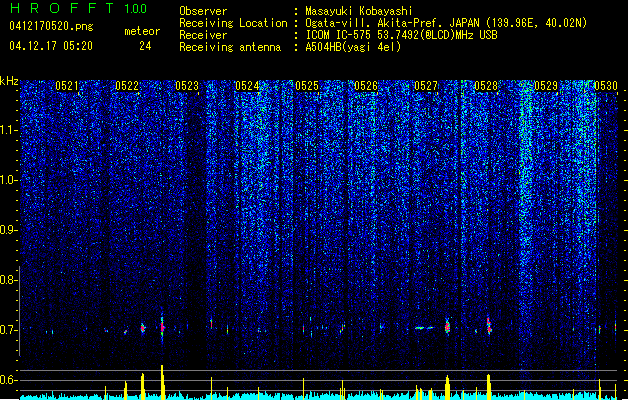Click the 0530 time marker
This screenshot has height=400, width=629.
606,86
